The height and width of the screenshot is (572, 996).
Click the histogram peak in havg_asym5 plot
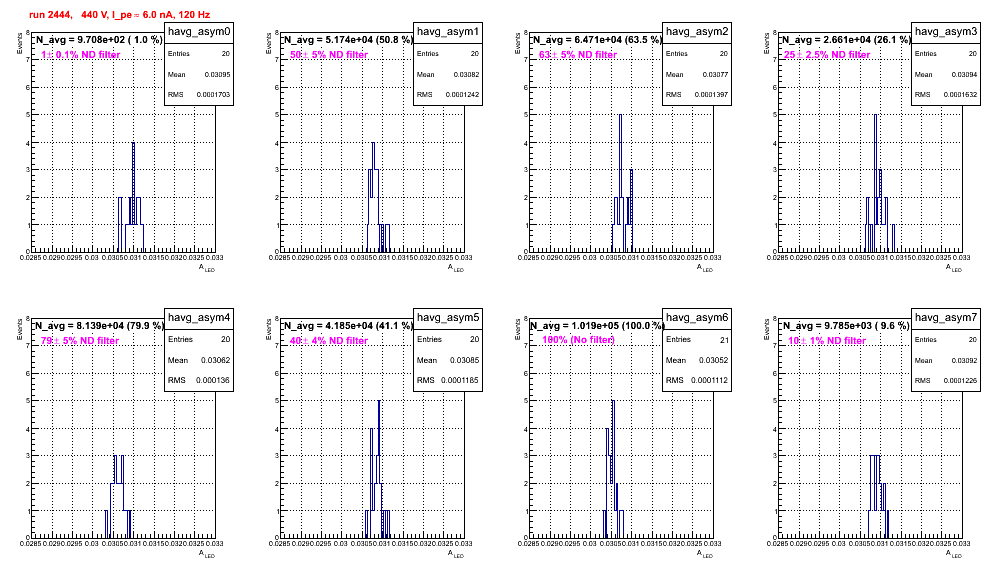pyautogui.click(x=379, y=402)
